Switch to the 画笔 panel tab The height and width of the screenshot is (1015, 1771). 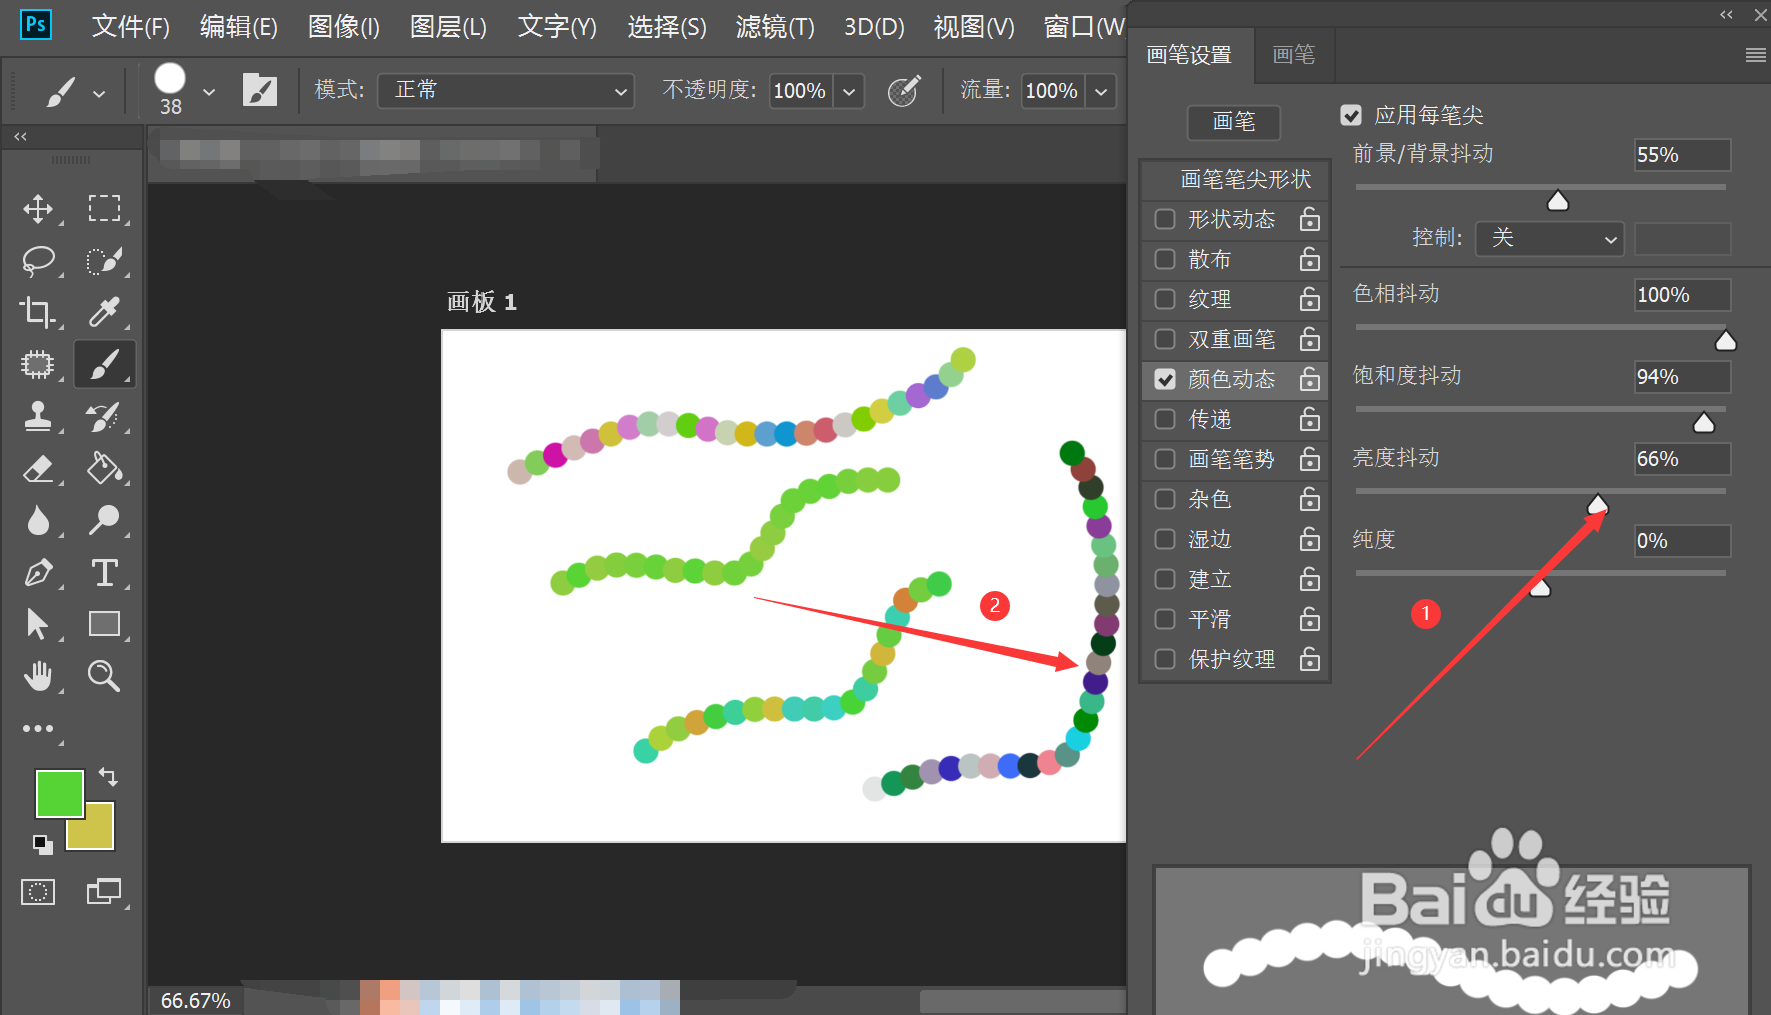(1293, 55)
